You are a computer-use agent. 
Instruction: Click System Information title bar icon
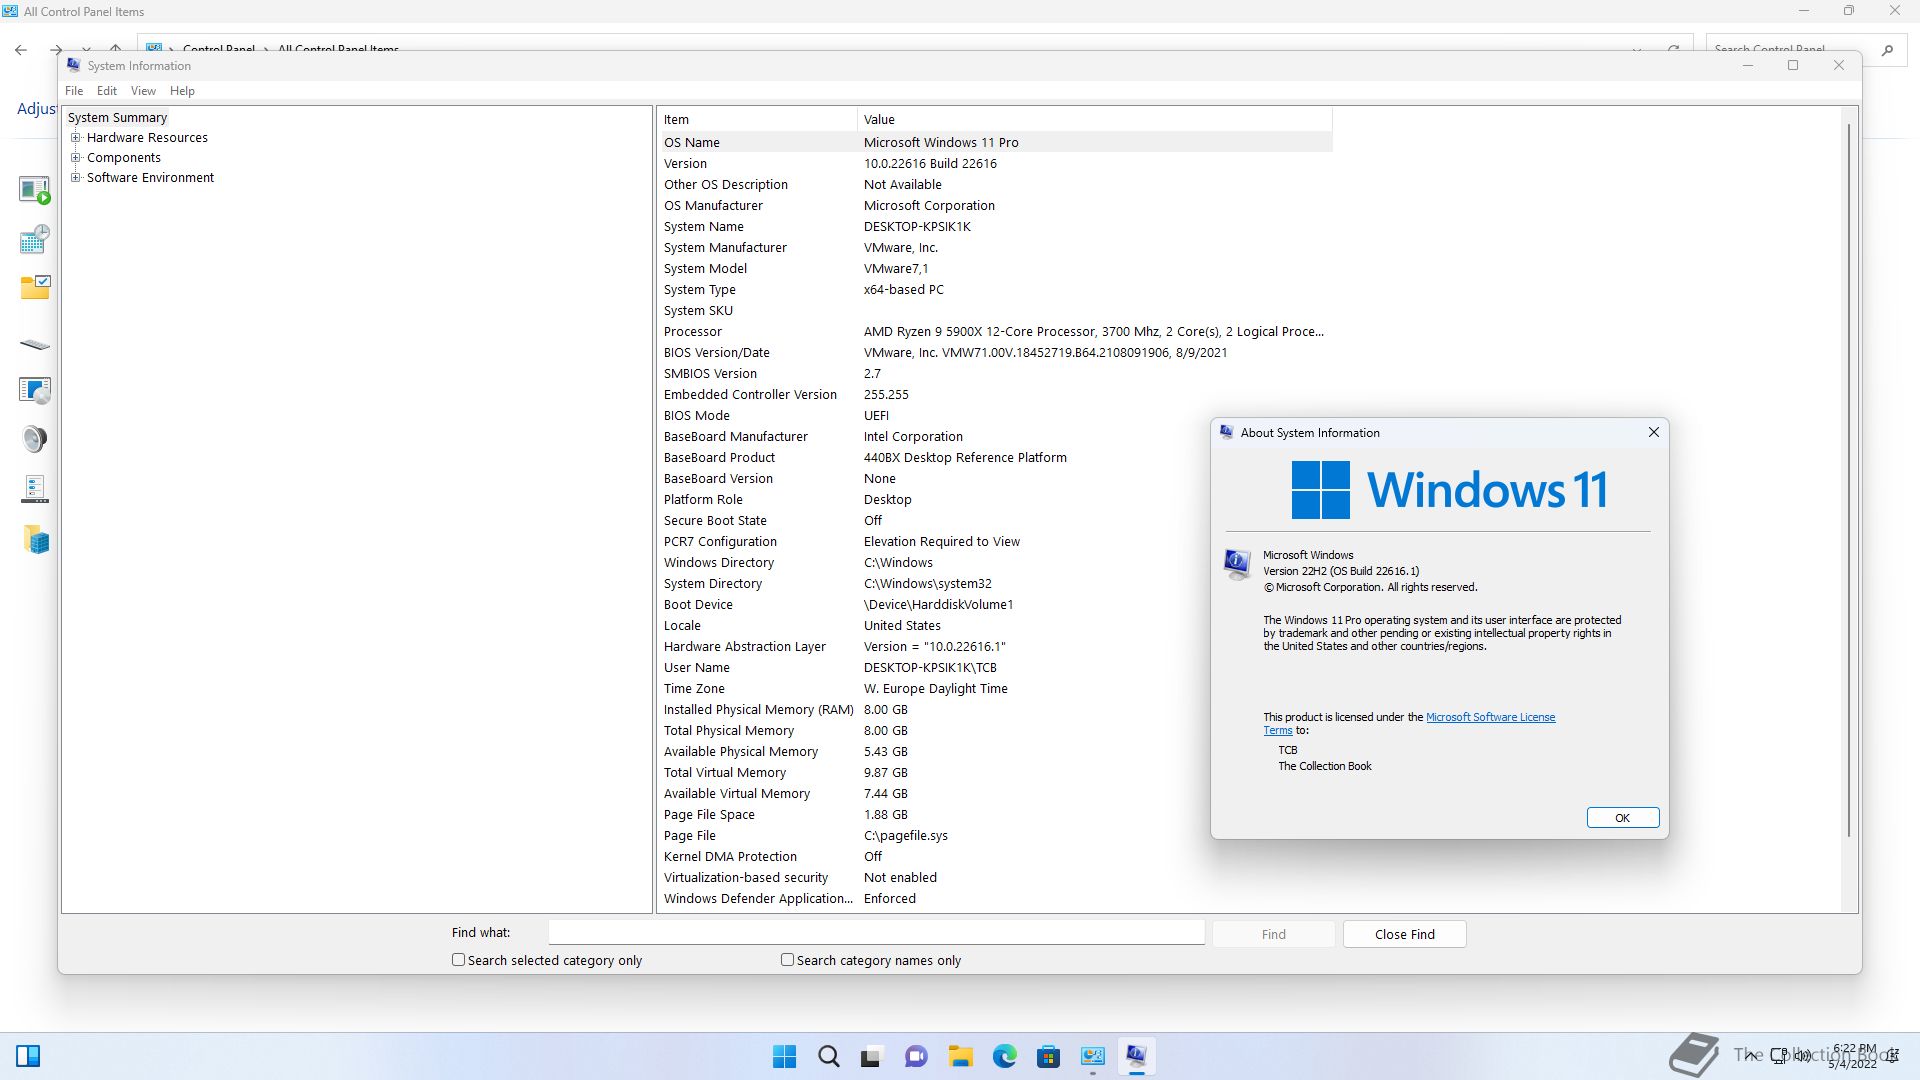(x=73, y=65)
